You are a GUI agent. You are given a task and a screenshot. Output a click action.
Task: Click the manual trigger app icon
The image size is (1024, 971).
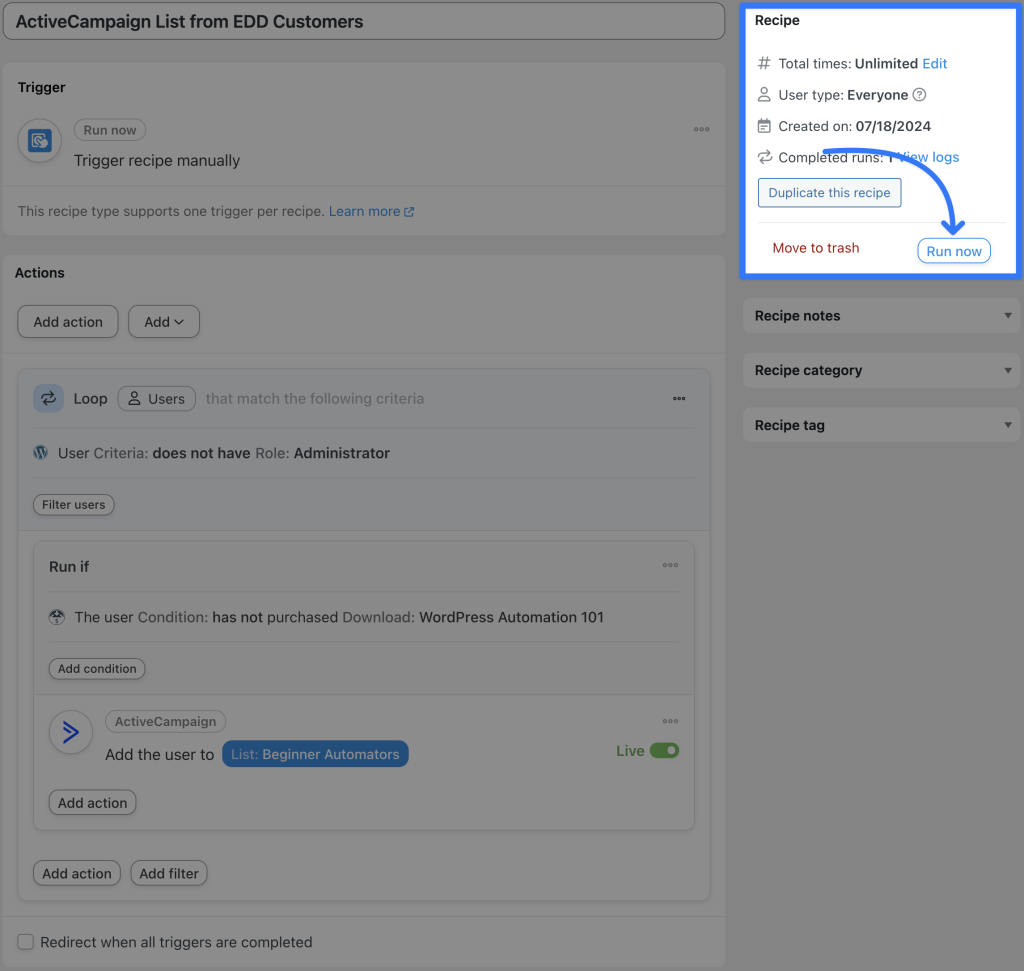[39, 140]
